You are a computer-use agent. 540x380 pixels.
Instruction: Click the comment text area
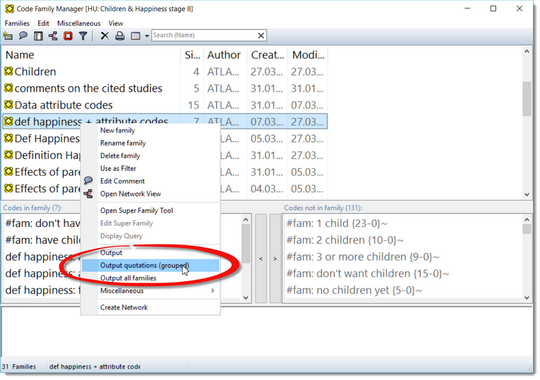267,331
